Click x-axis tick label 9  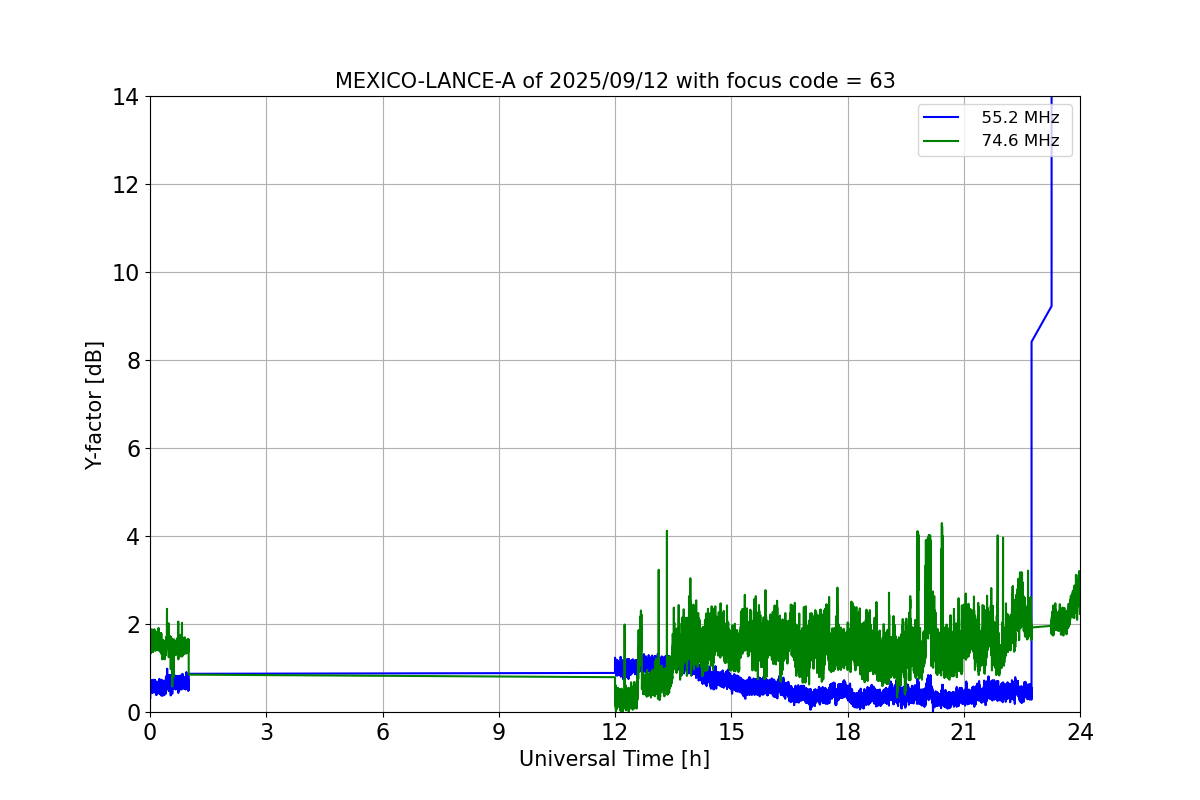click(x=499, y=732)
